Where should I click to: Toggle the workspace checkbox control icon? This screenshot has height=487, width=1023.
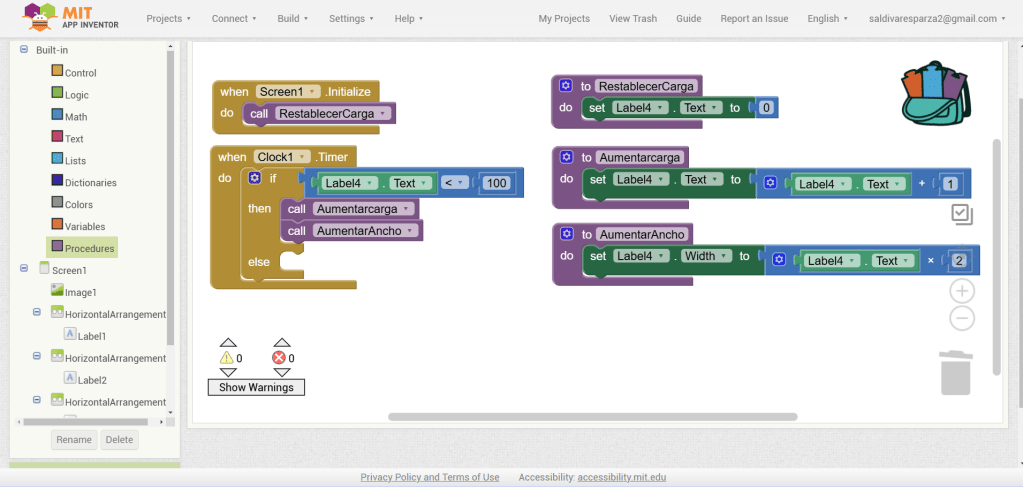(x=961, y=214)
